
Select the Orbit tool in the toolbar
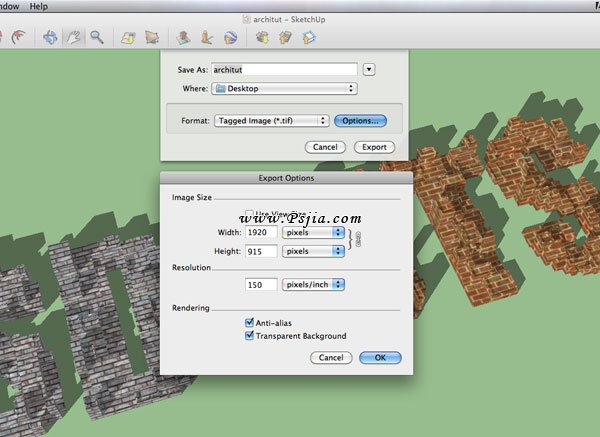coord(50,38)
